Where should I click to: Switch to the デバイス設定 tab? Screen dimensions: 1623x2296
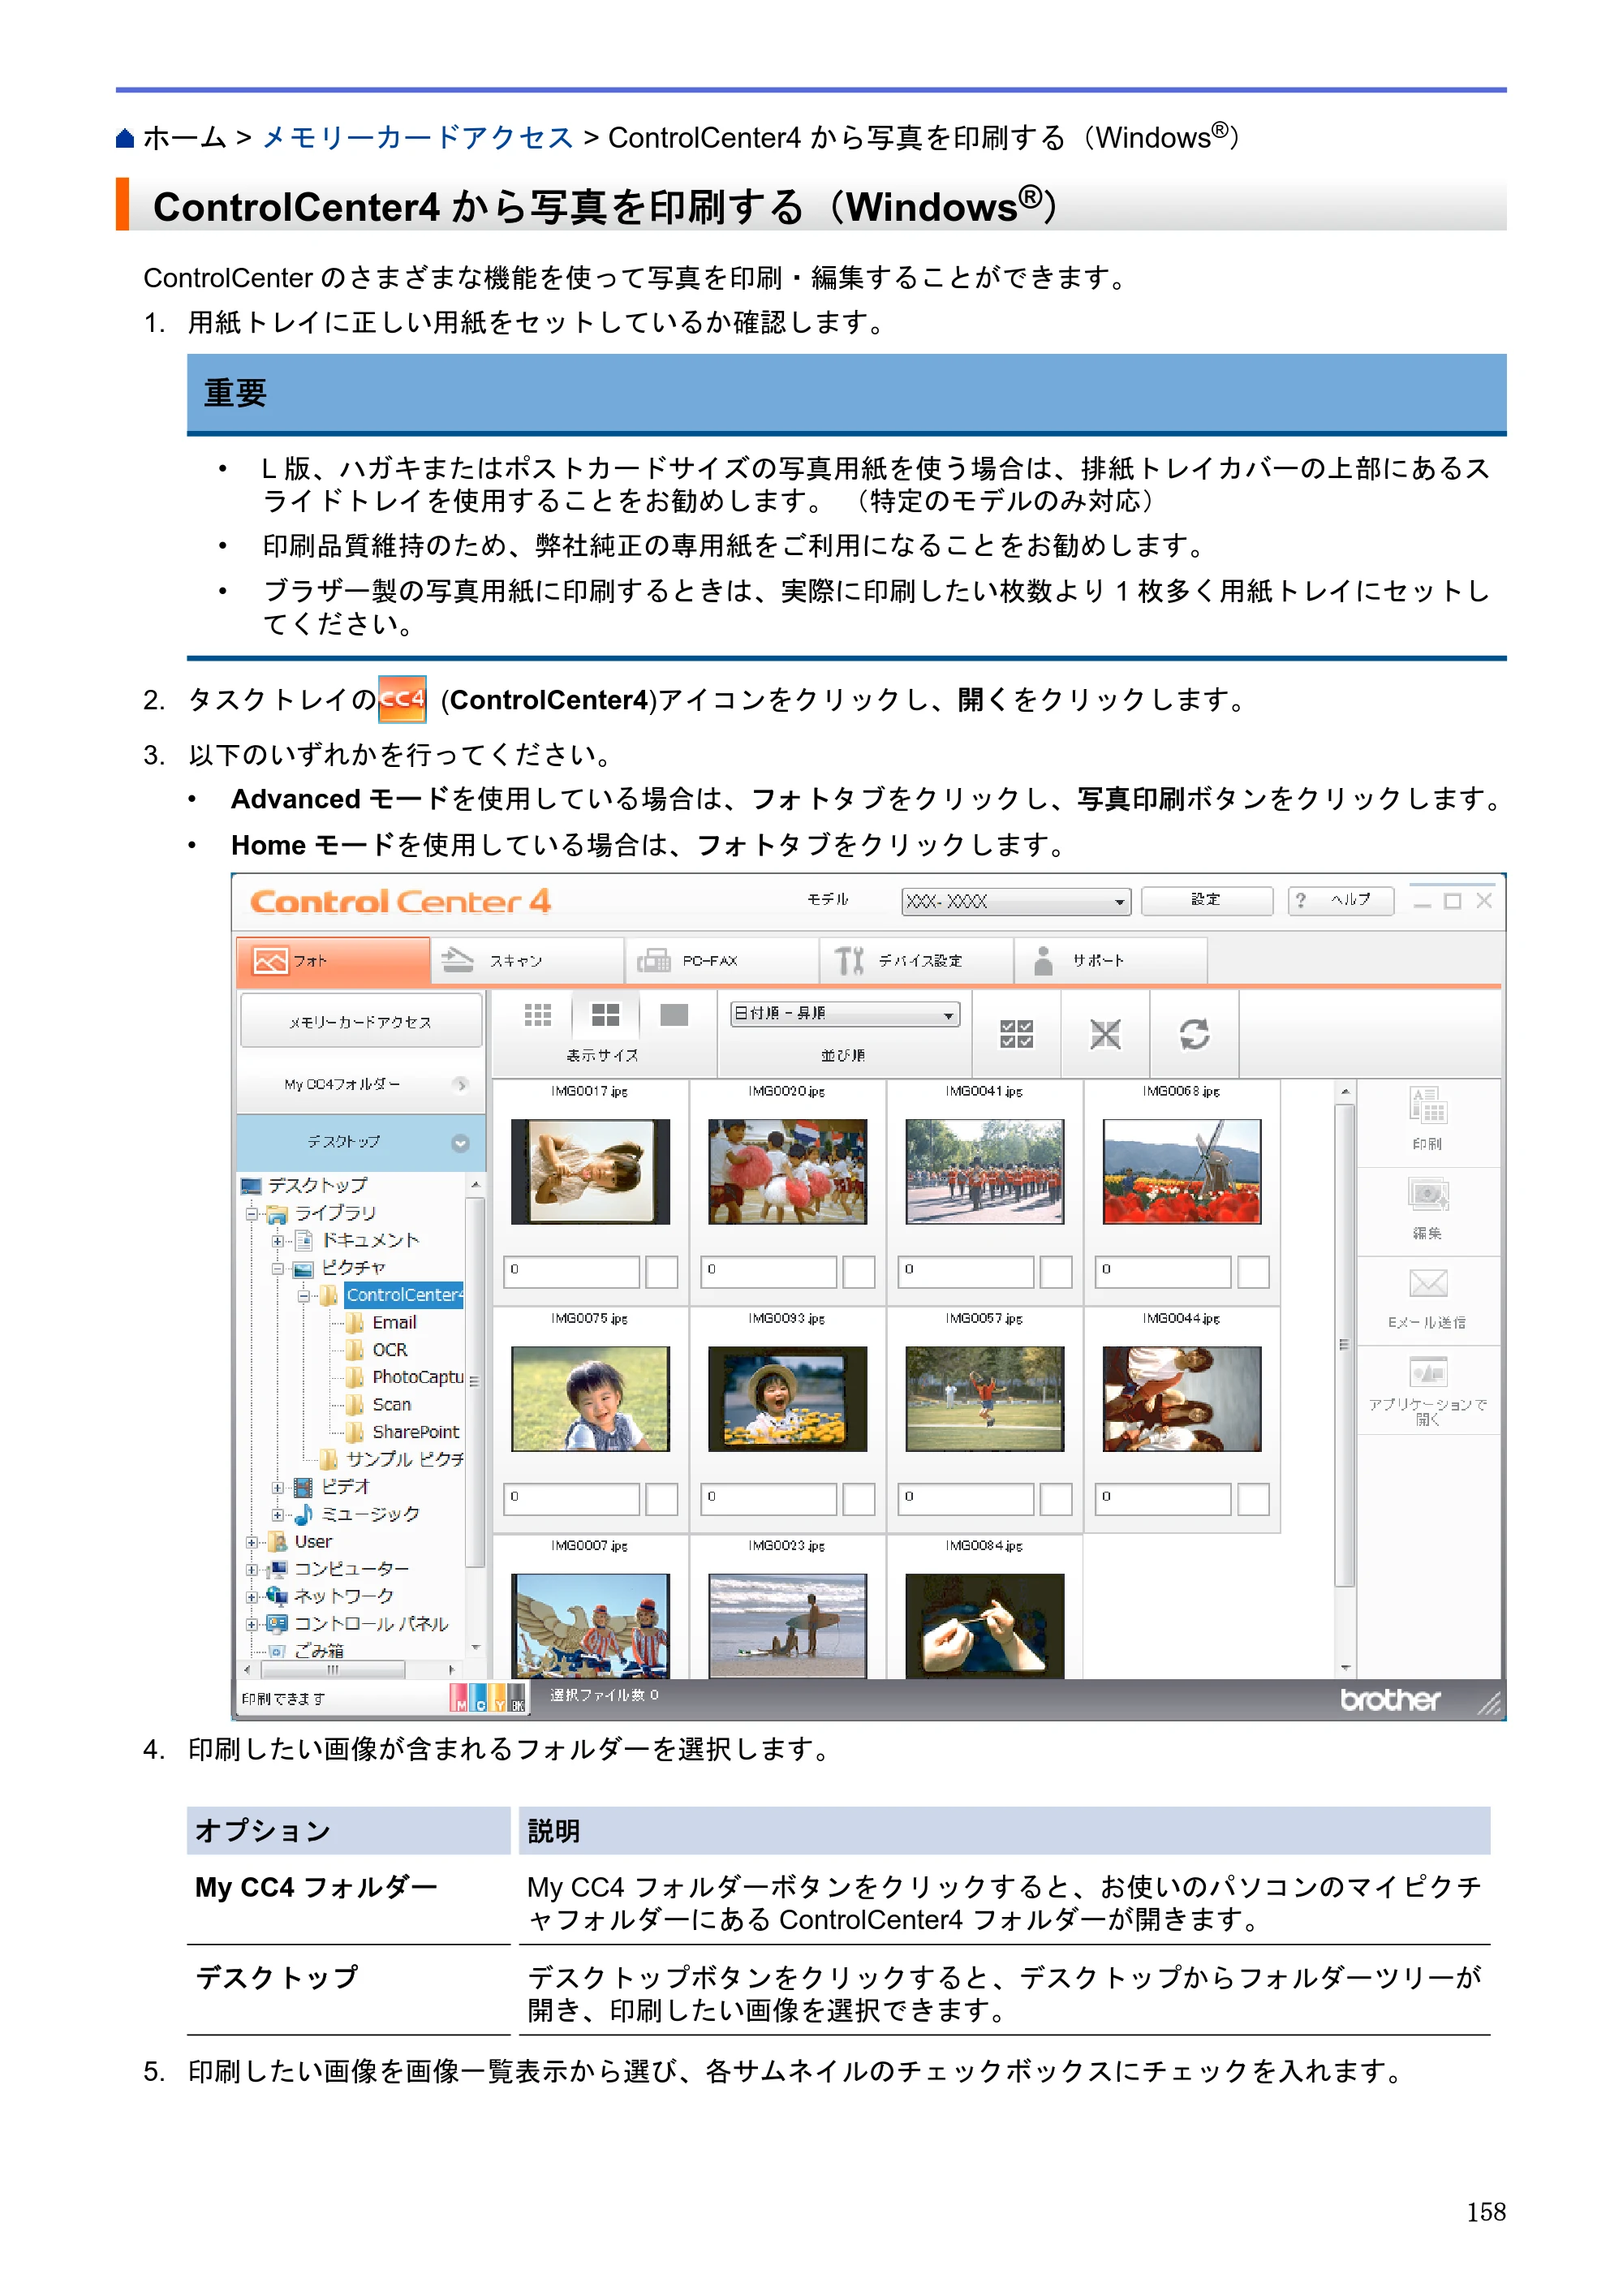coord(916,961)
